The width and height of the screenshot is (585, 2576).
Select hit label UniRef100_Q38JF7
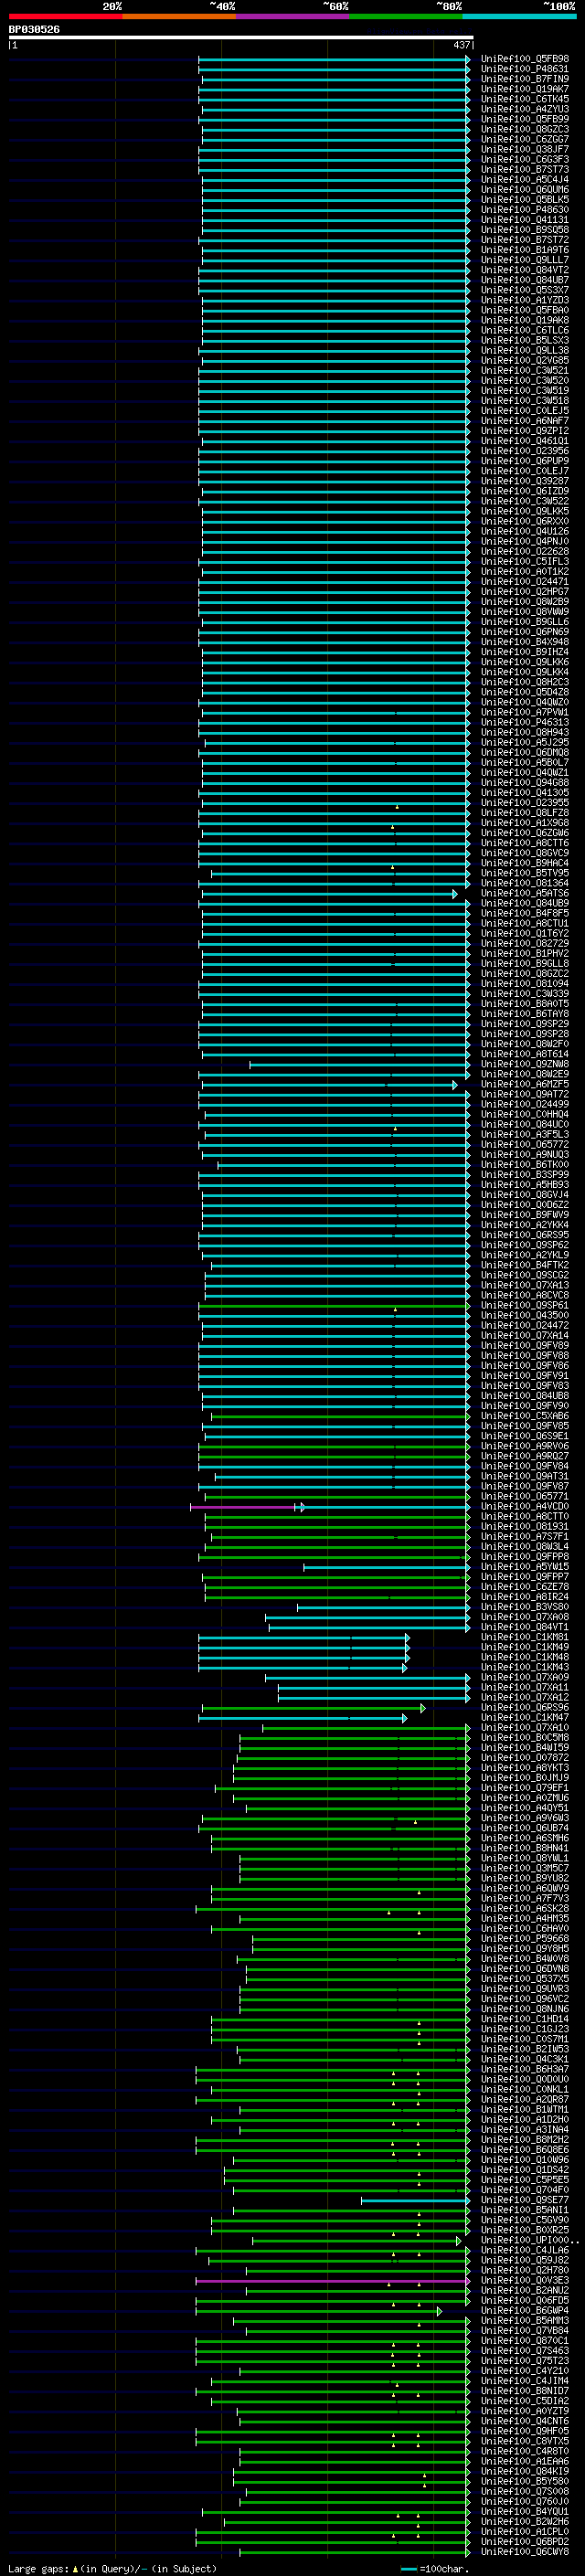coord(525,149)
